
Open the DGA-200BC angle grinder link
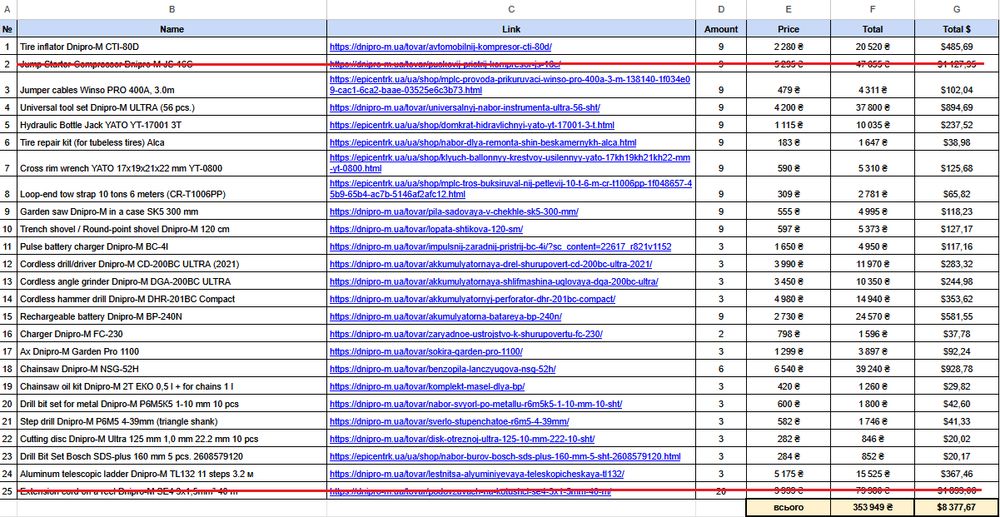494,281
